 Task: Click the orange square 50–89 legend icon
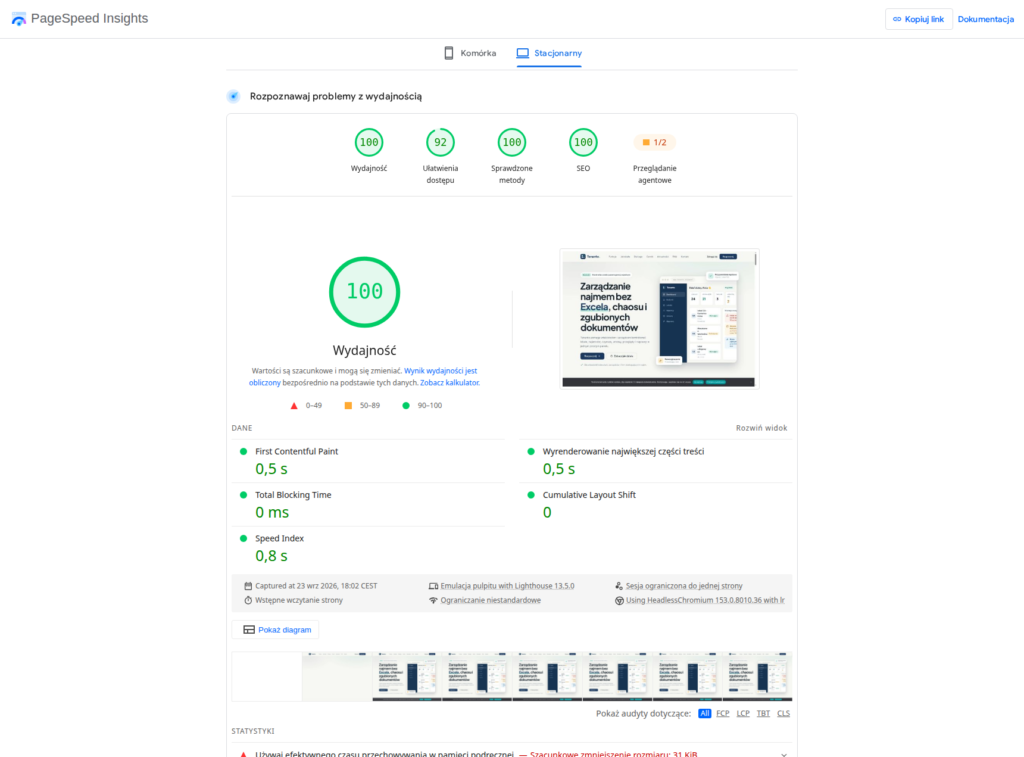tap(348, 406)
